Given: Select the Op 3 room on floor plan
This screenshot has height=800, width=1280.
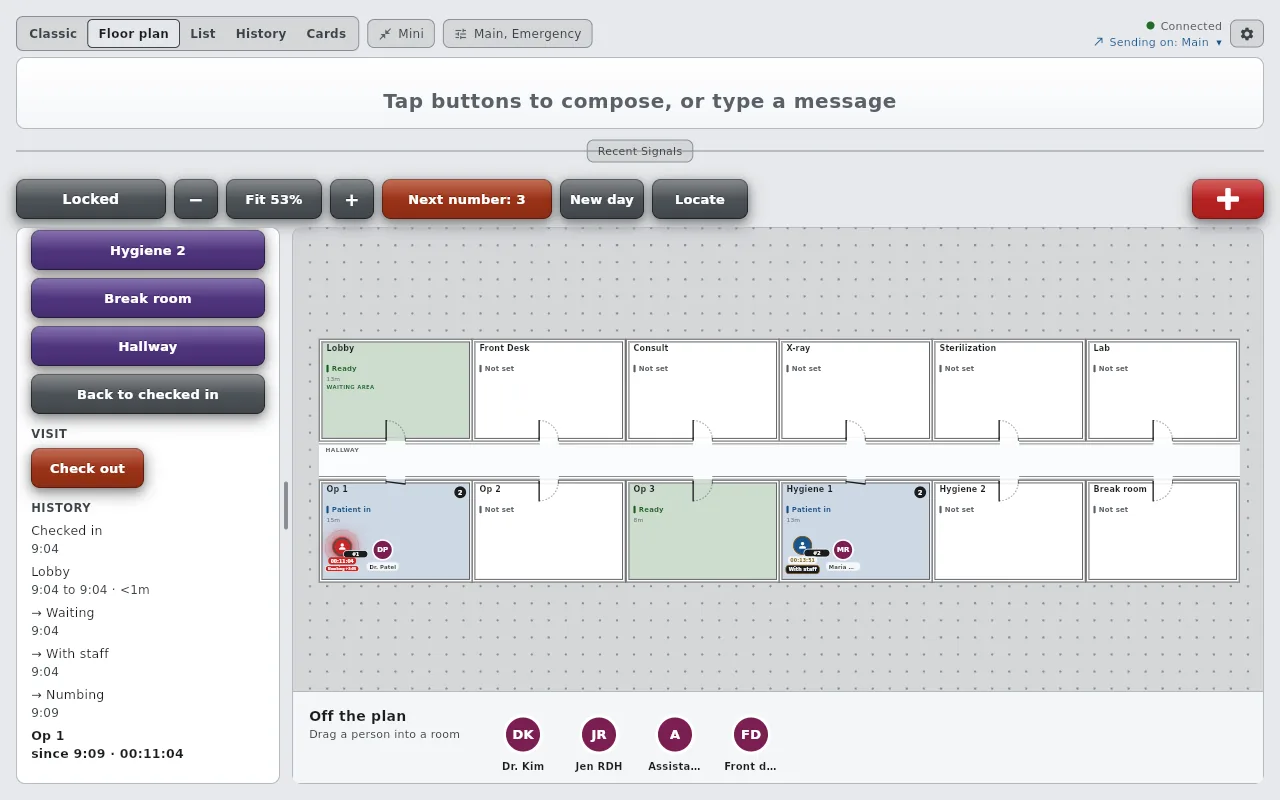Looking at the screenshot, I should 703,531.
